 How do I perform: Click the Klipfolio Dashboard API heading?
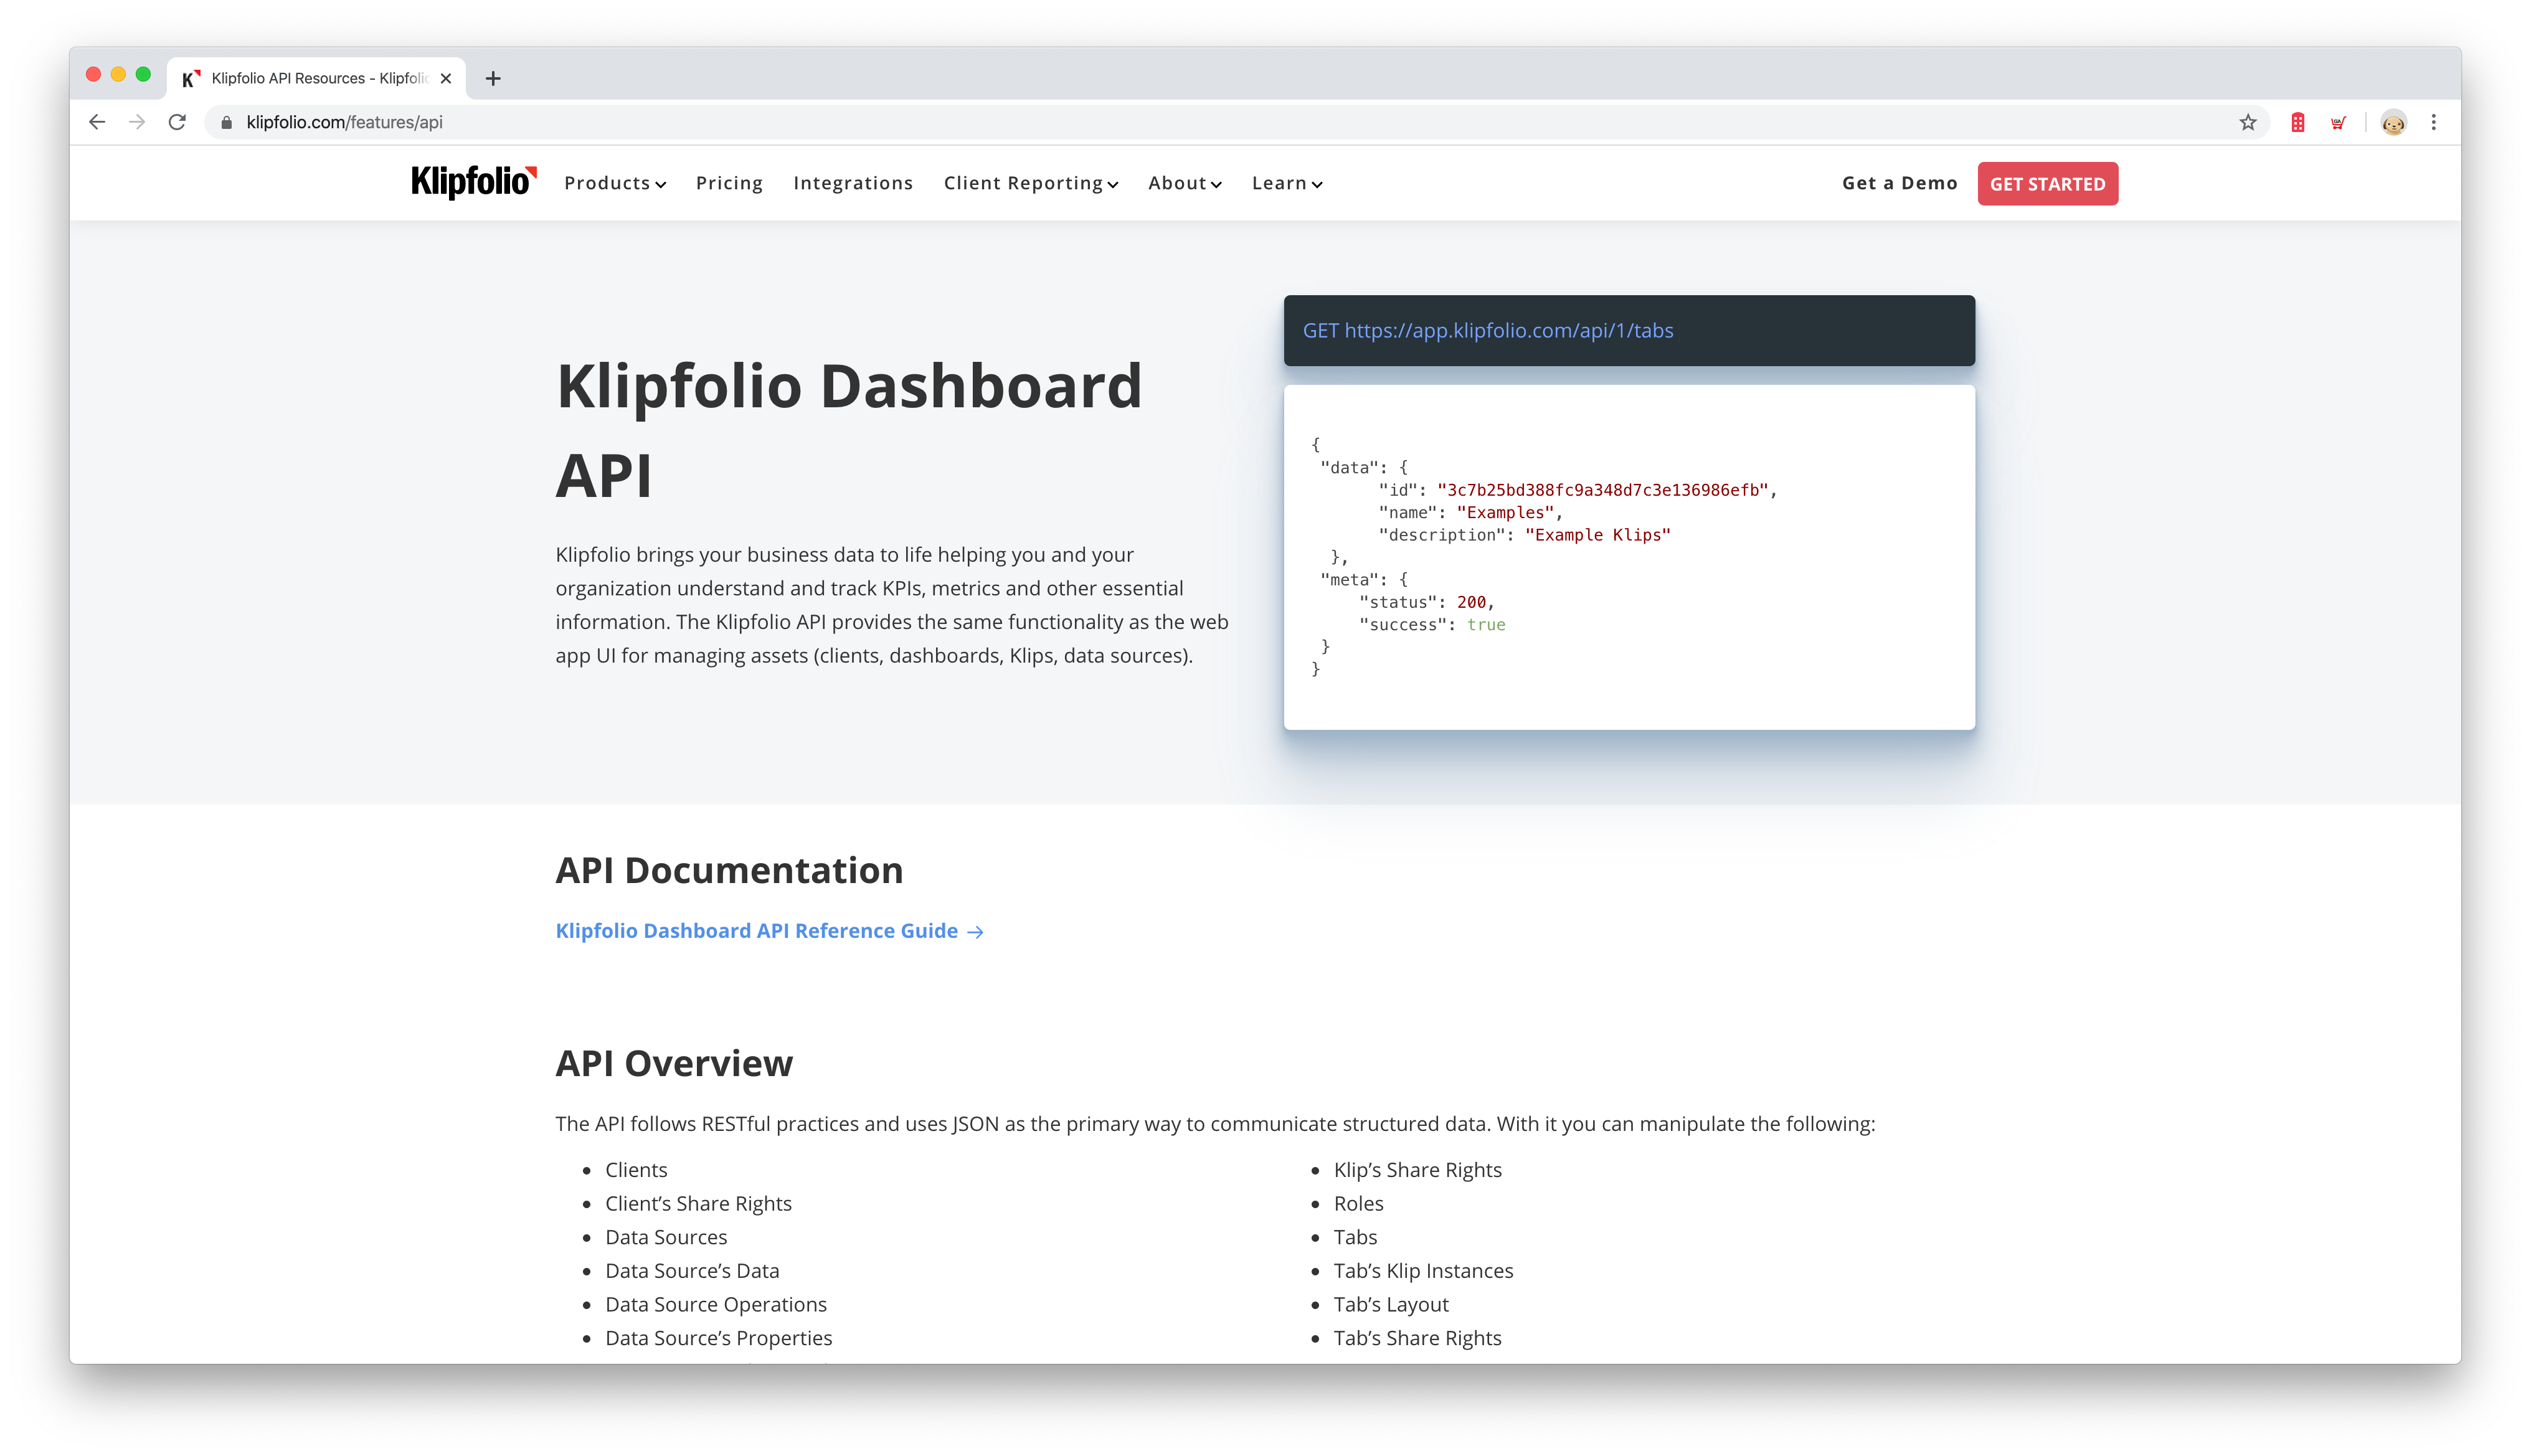pyautogui.click(x=849, y=430)
